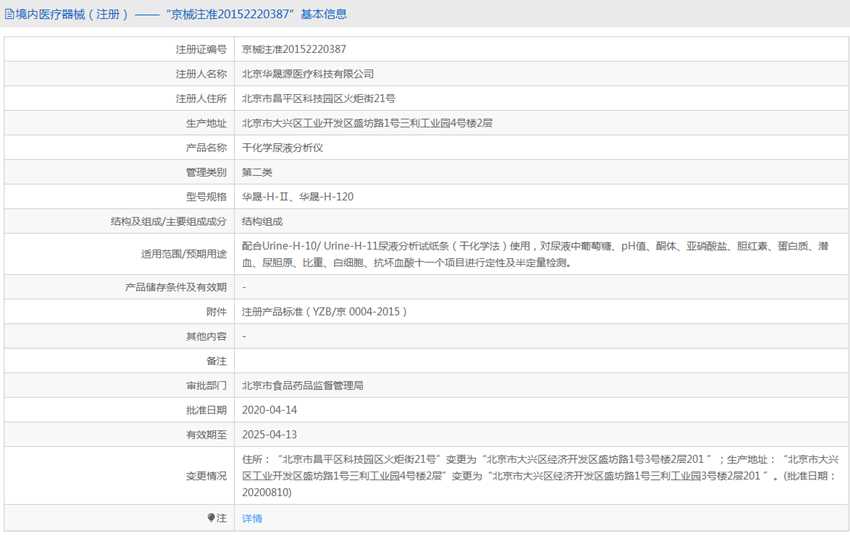Click the 变更情况 change record text
Screen dimensions: 850x535
coord(540,476)
